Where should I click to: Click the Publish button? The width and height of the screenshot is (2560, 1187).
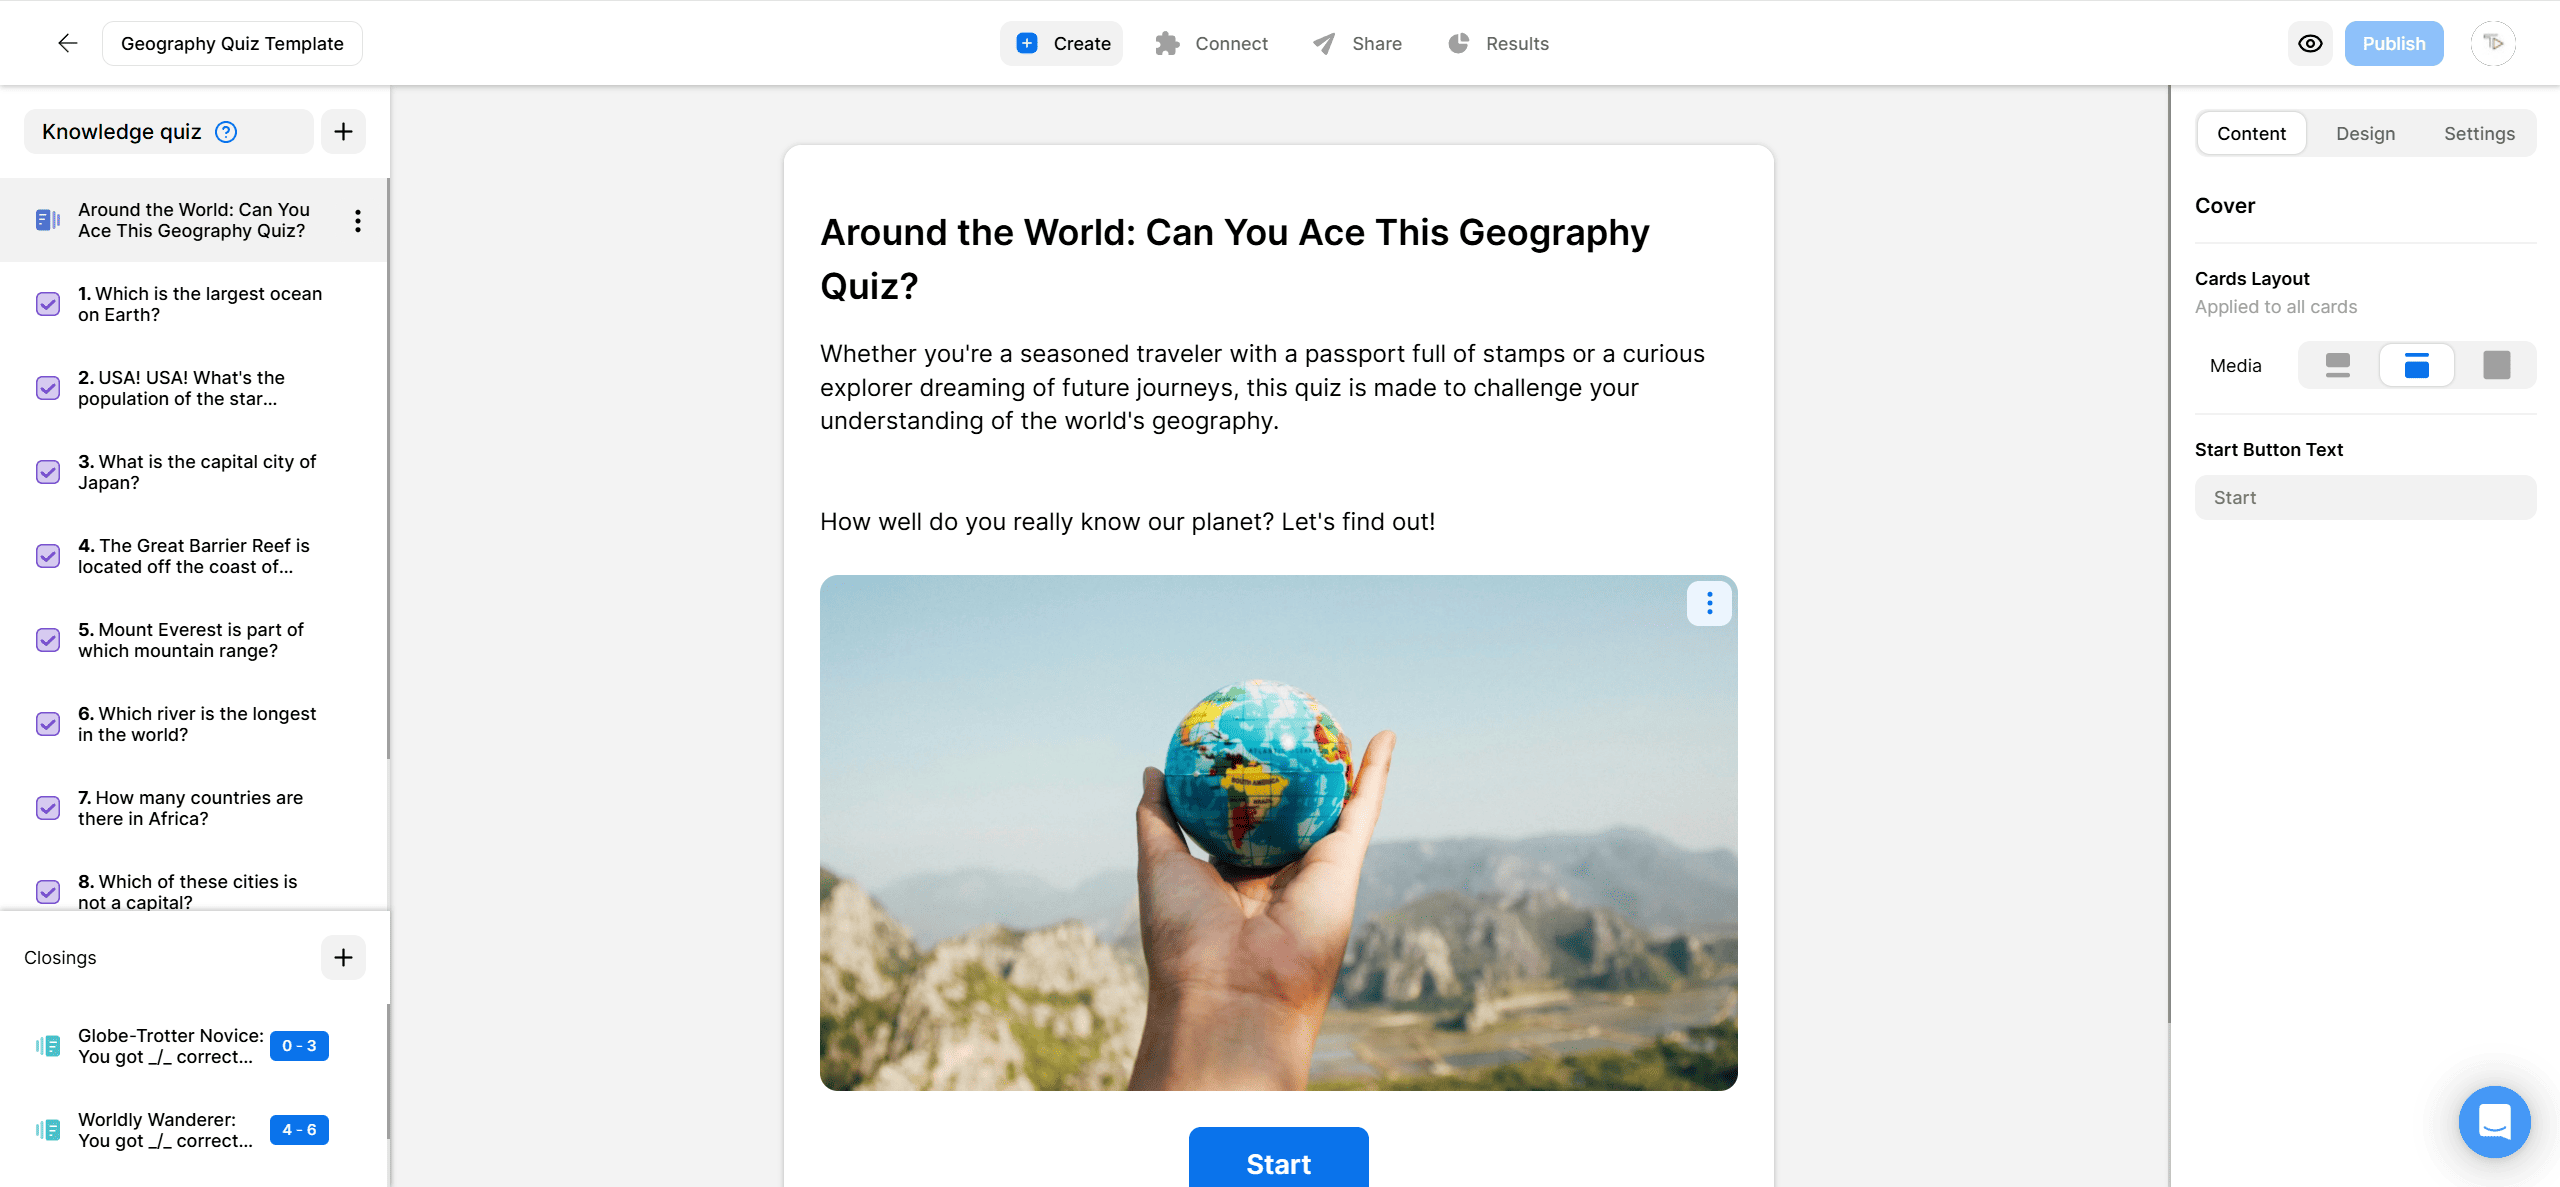[x=2393, y=43]
